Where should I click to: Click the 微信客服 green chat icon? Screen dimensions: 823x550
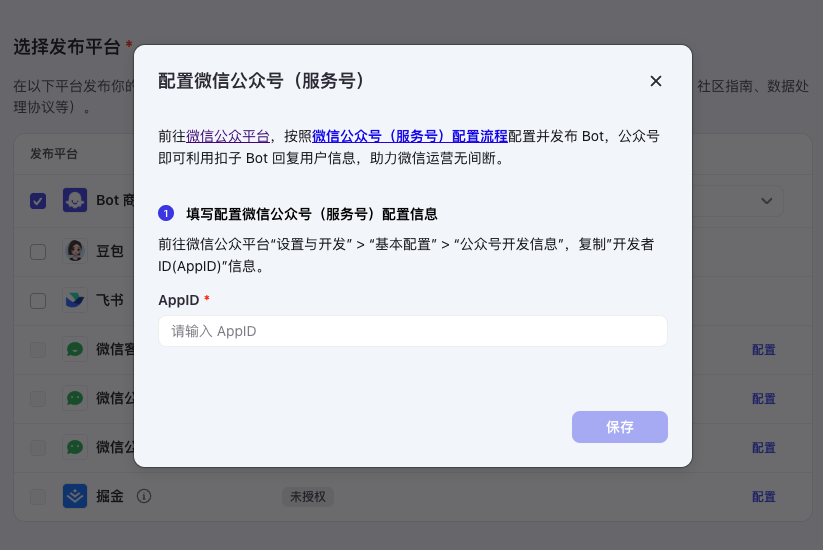coord(75,350)
